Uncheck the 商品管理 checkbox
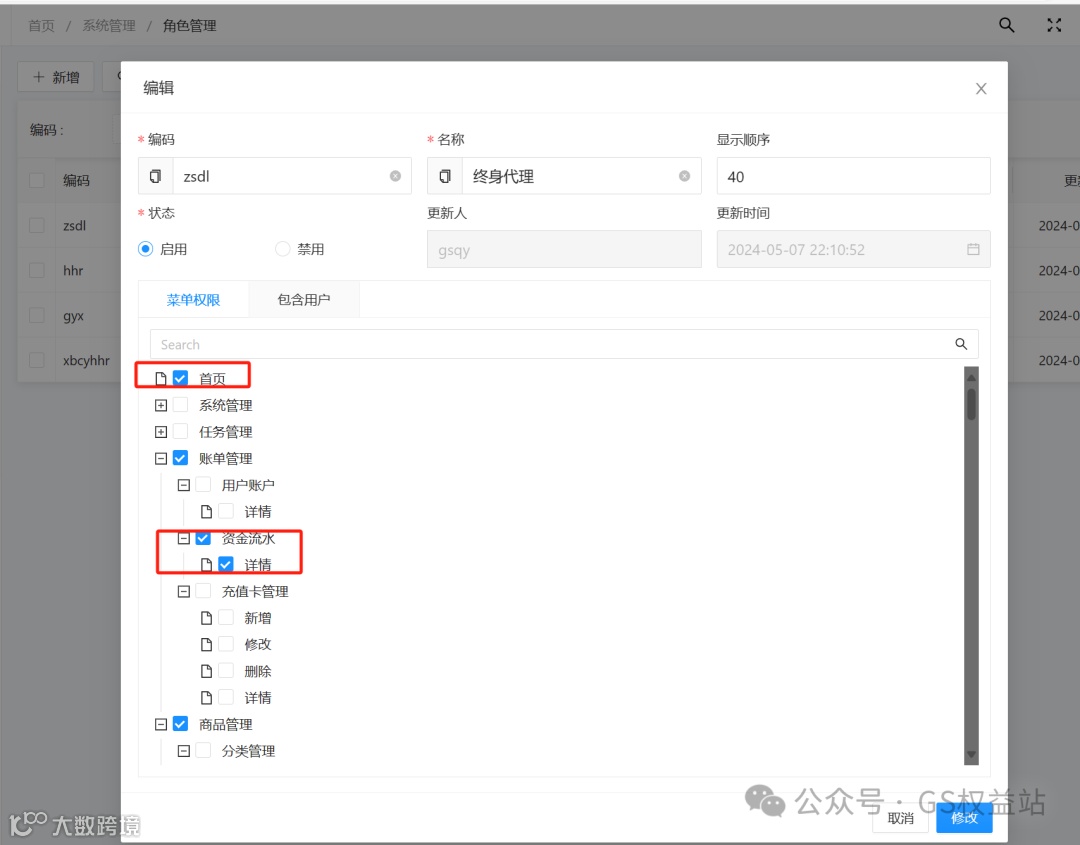 point(180,724)
